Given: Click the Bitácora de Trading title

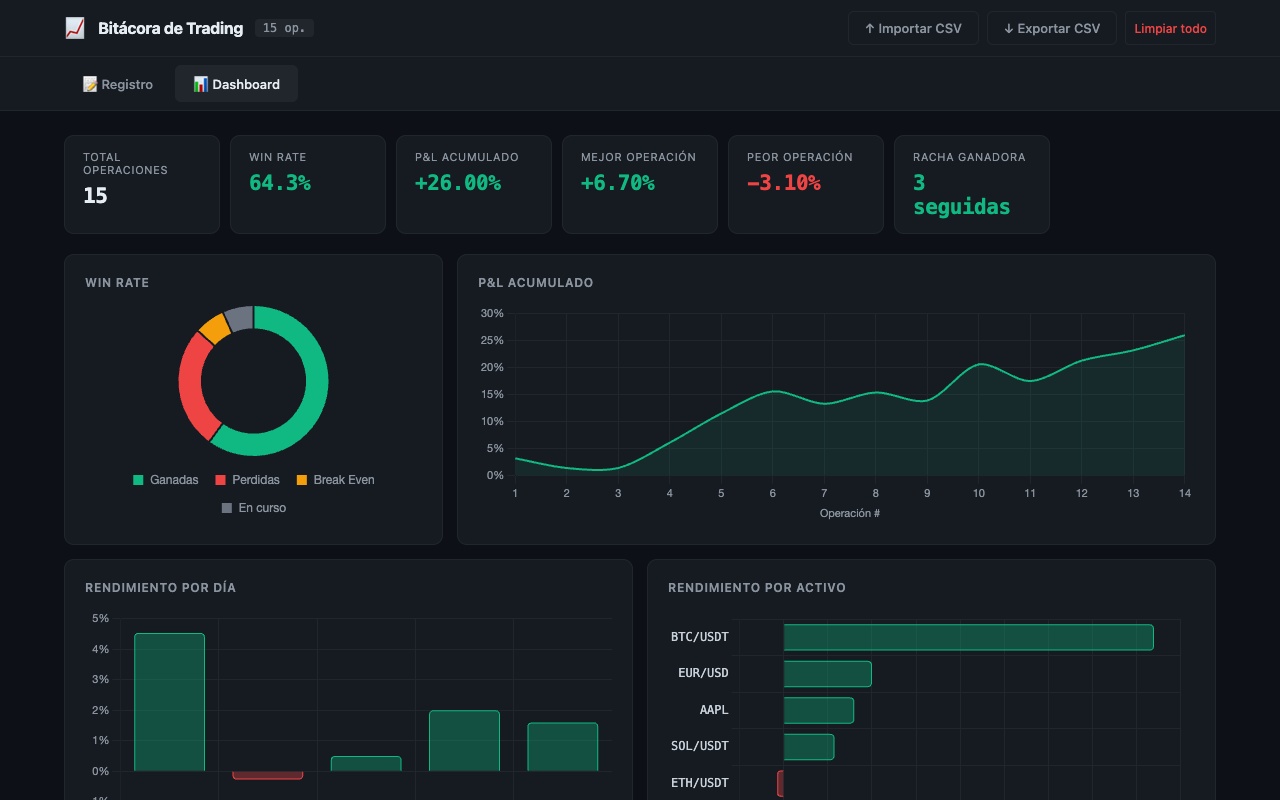Looking at the screenshot, I should tap(170, 28).
